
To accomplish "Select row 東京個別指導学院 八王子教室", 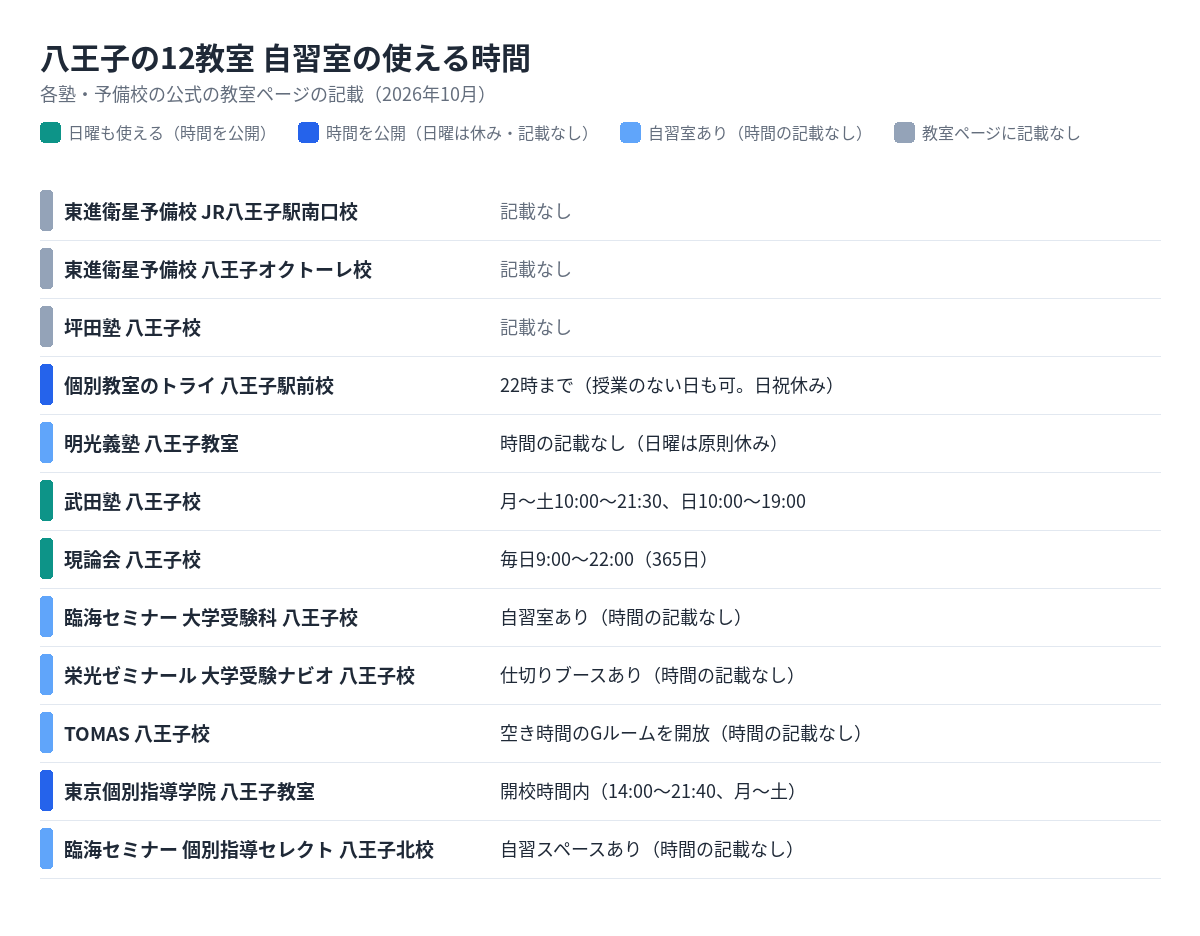I will click(x=600, y=791).
